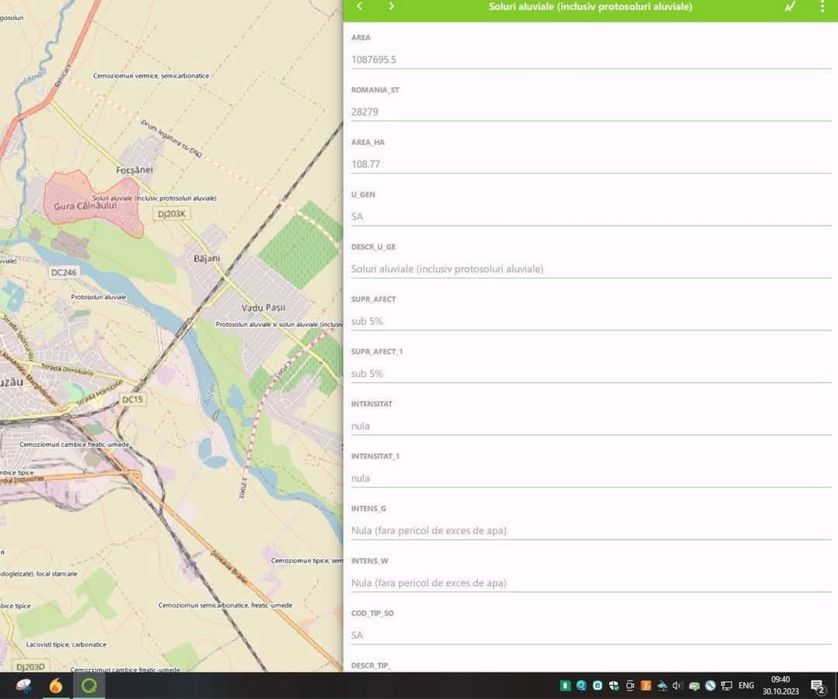Screen dimensions: 838x699
Task: Select DESCR_U_GE value Soluri aluviale
Action: pyautogui.click(x=447, y=269)
